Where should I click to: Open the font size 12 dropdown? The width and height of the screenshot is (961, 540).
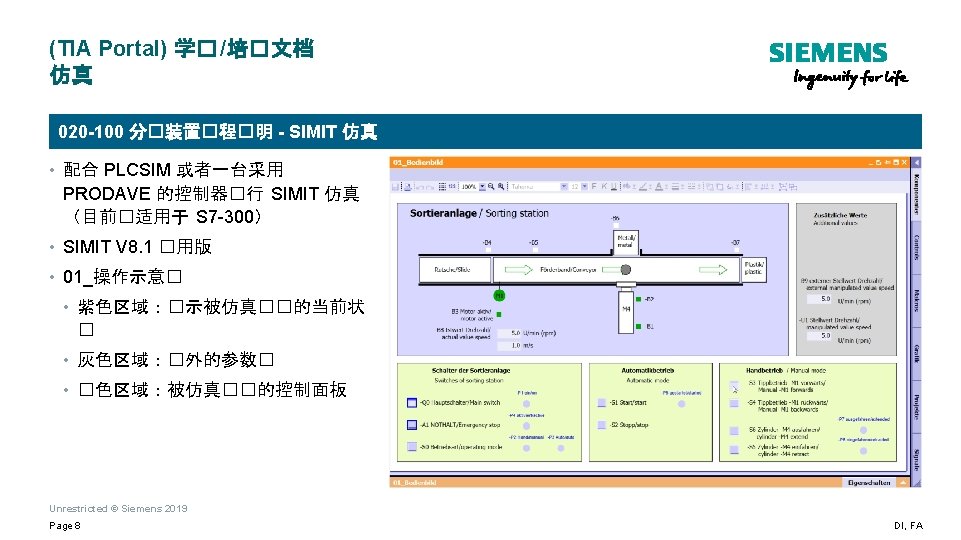coord(584,186)
